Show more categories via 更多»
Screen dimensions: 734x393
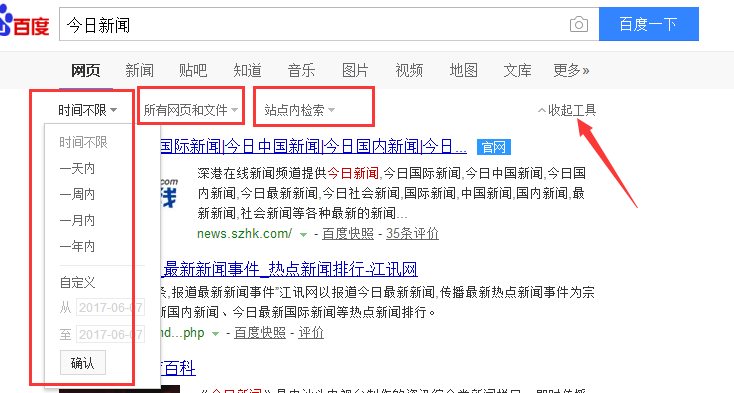[571, 71]
